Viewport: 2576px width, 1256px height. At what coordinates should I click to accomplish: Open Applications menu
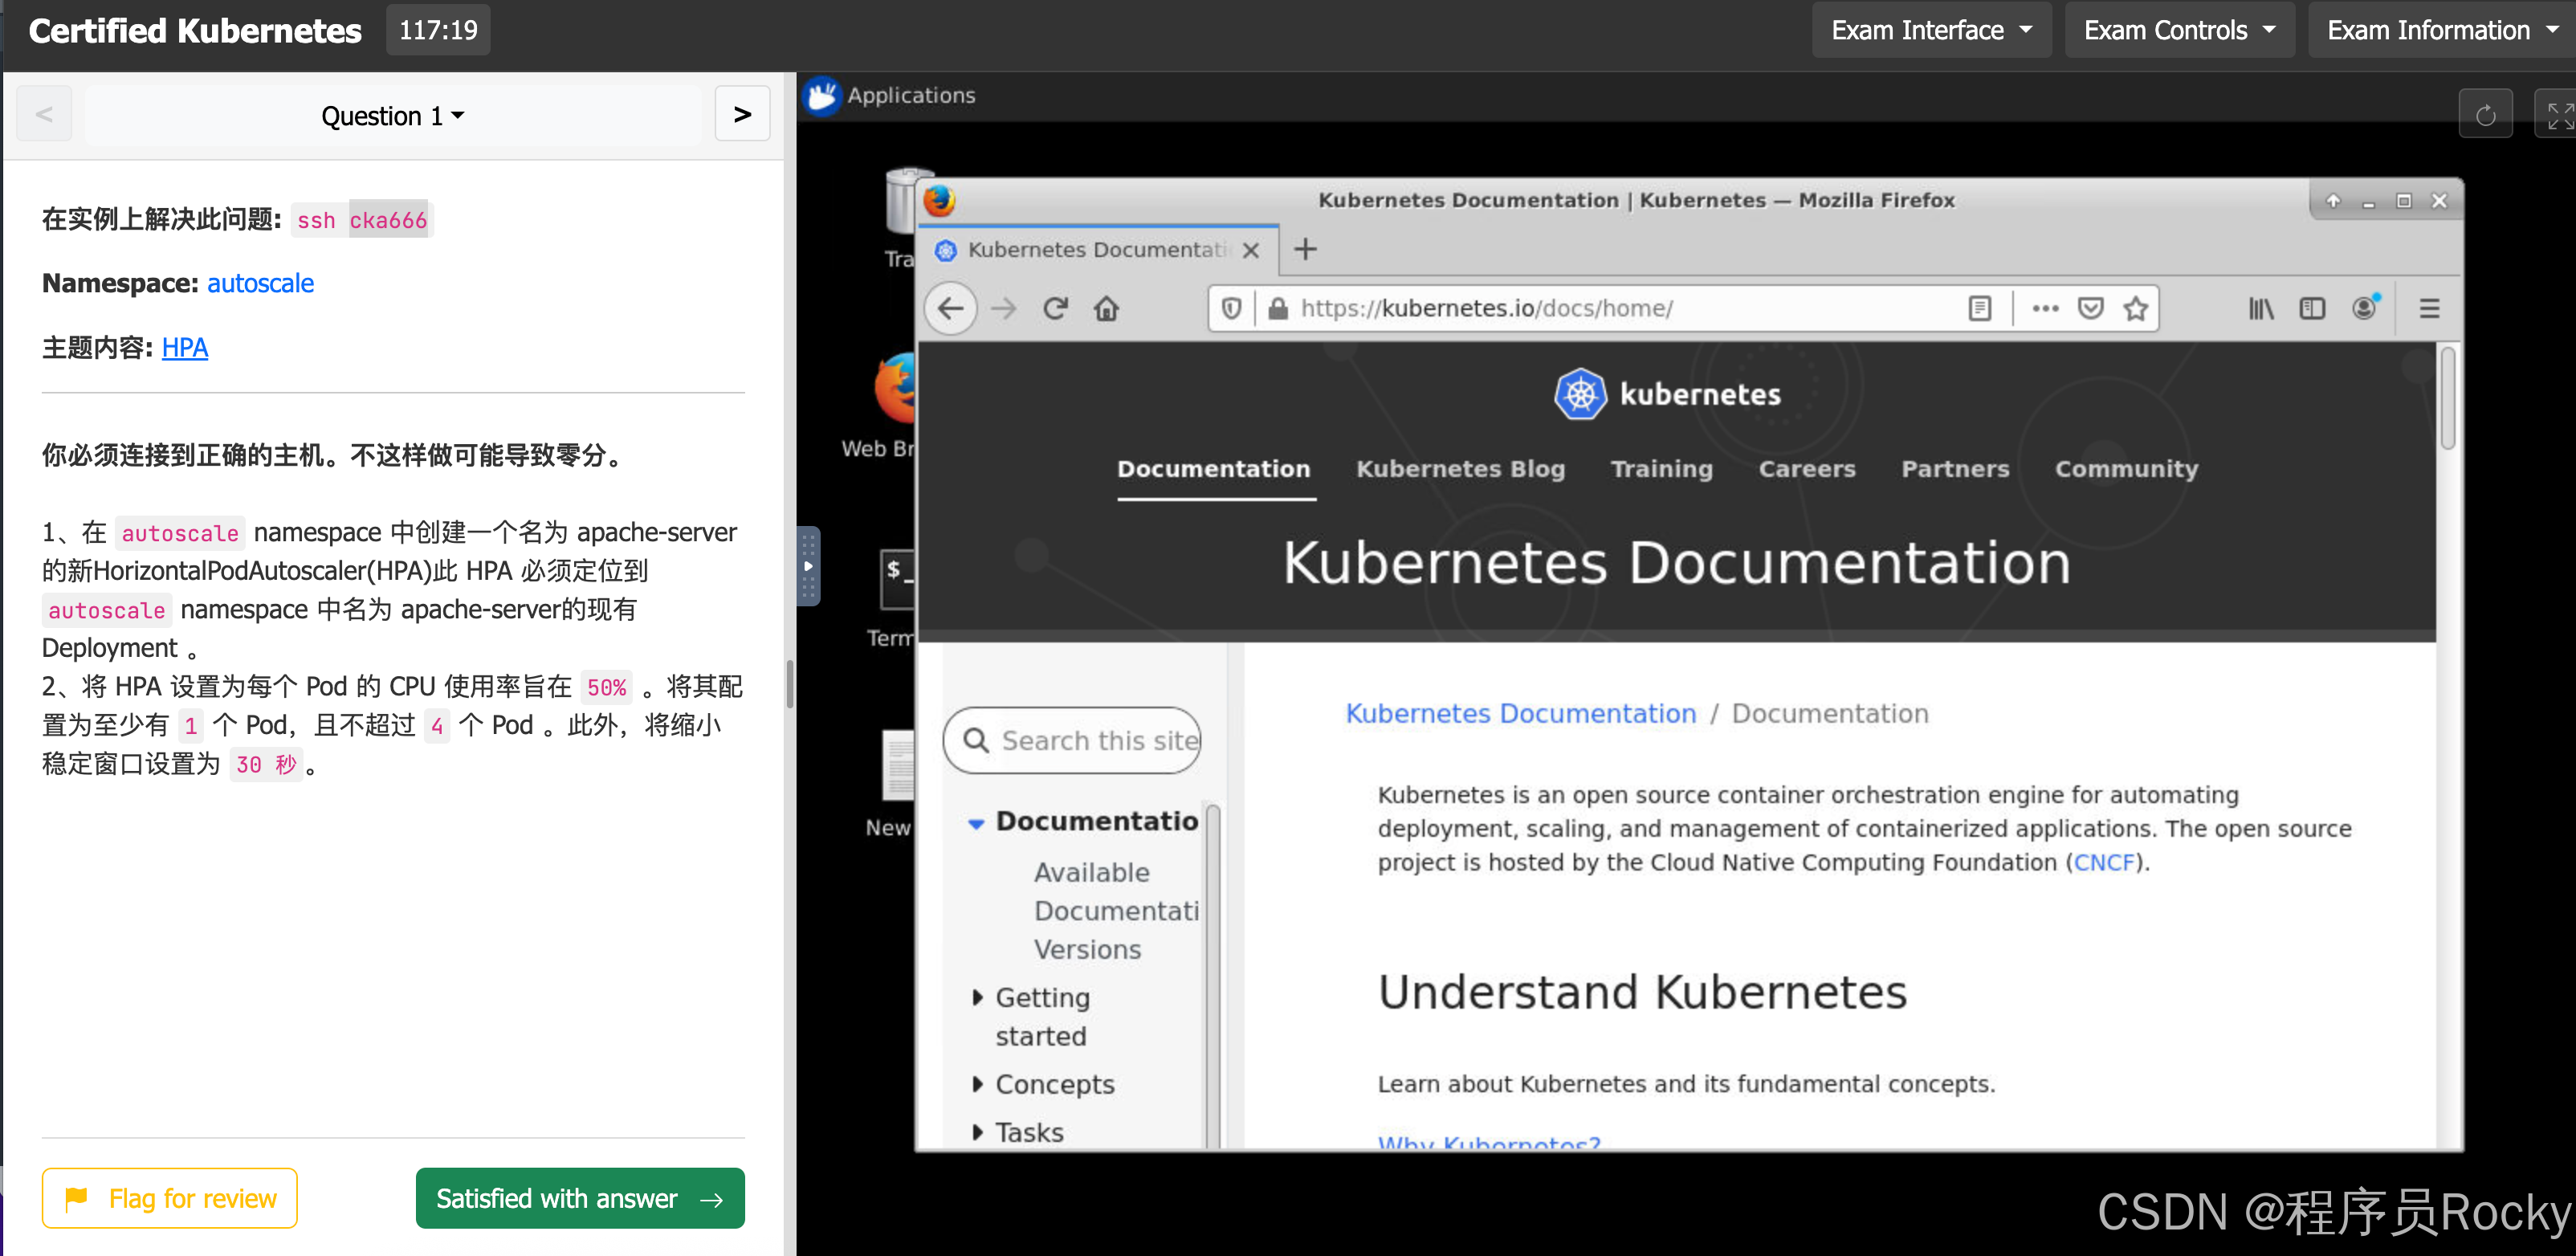pyautogui.click(x=890, y=95)
